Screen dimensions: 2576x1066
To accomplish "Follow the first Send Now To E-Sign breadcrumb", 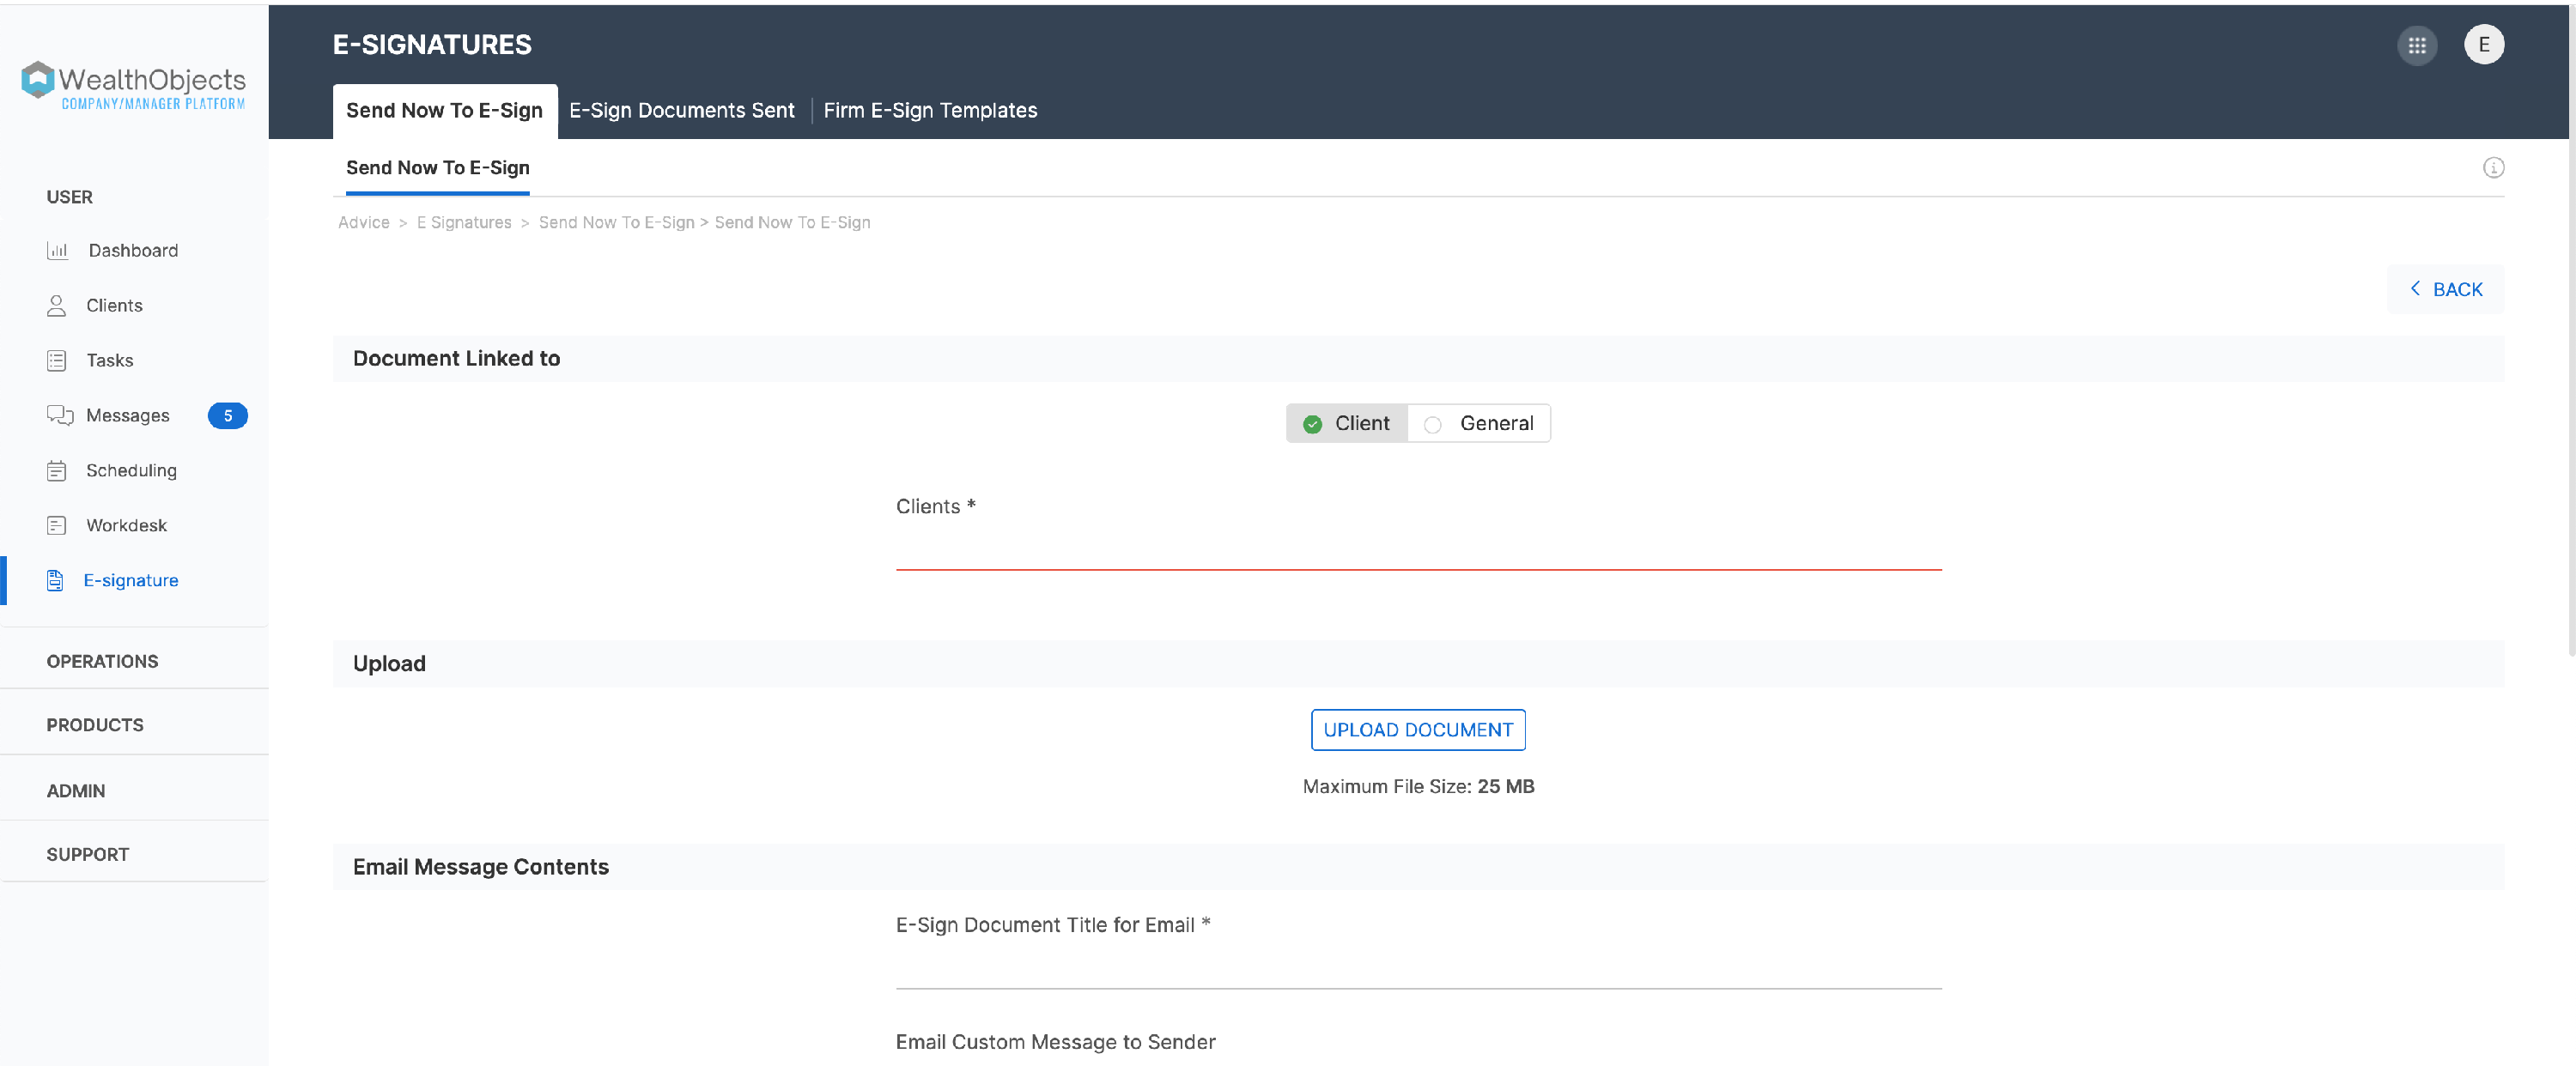I will point(616,223).
